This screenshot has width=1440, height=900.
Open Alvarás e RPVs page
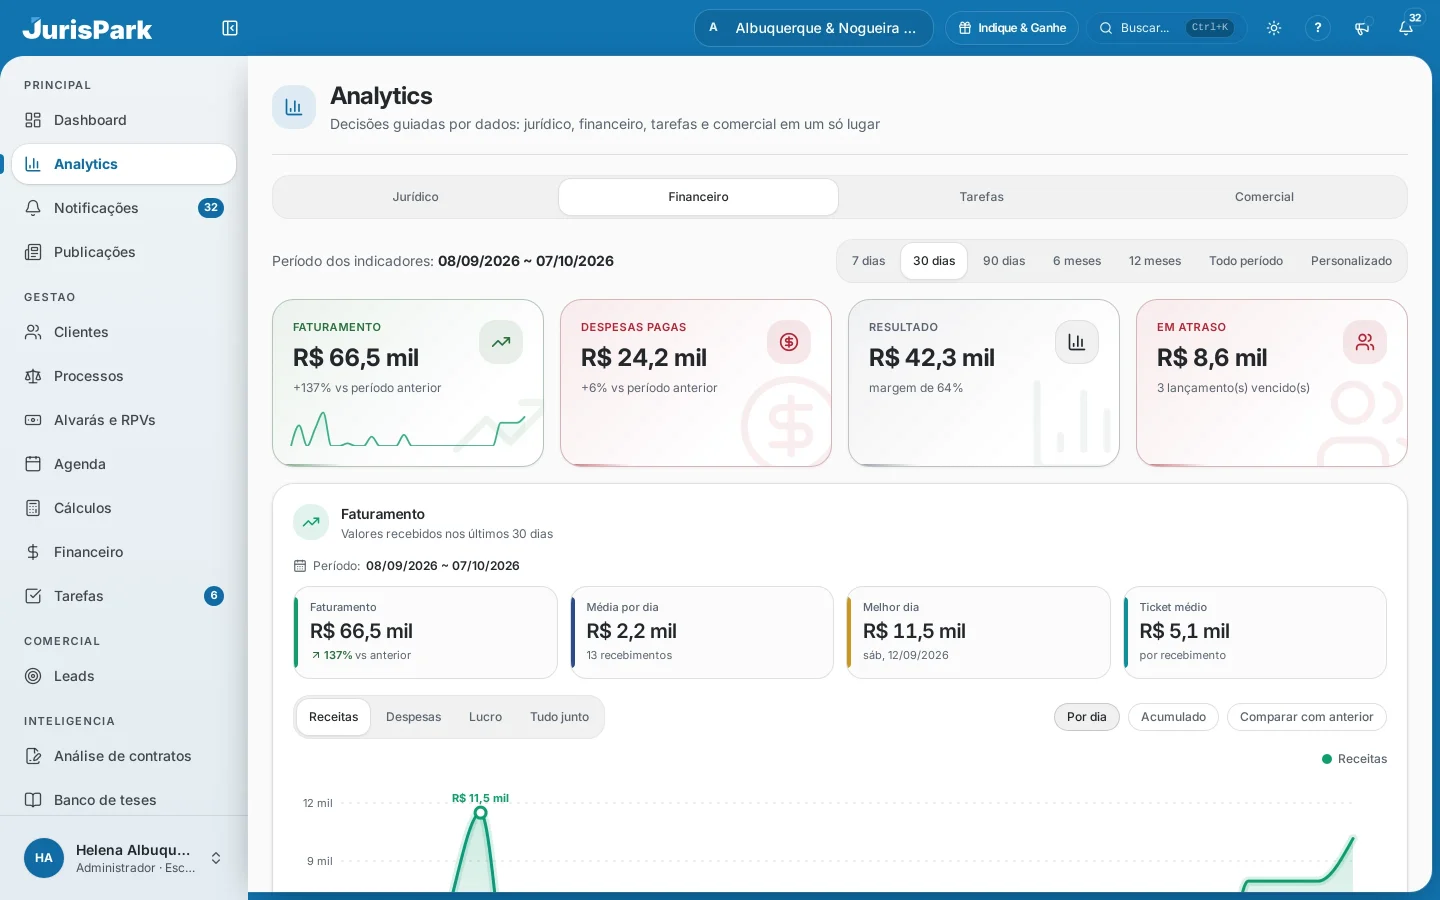[124, 420]
